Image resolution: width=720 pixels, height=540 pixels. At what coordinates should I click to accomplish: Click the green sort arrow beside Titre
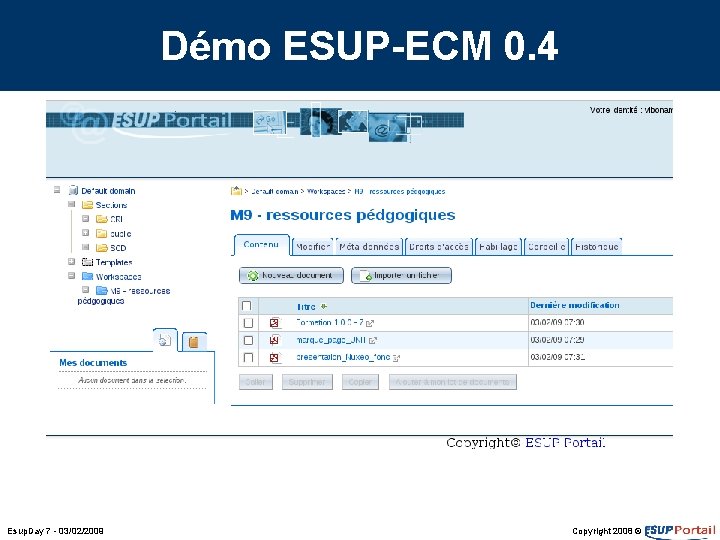[324, 306]
